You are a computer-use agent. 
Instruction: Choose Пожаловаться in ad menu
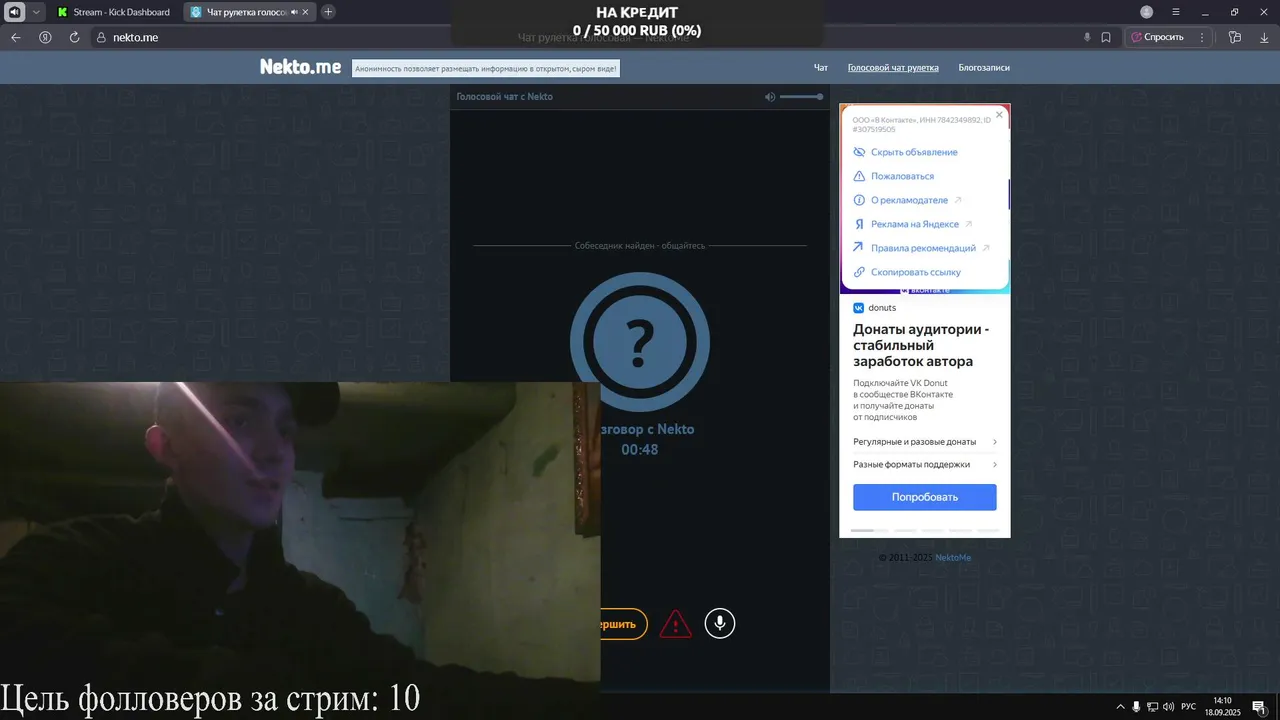pos(893,176)
